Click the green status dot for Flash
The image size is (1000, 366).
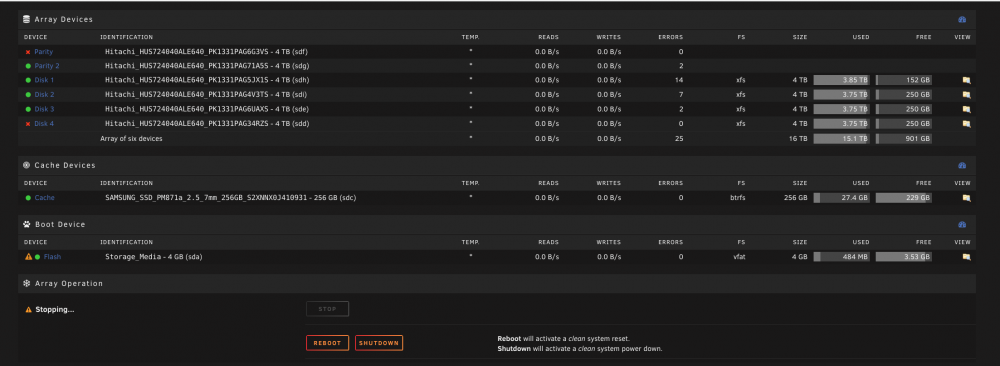click(x=38, y=257)
